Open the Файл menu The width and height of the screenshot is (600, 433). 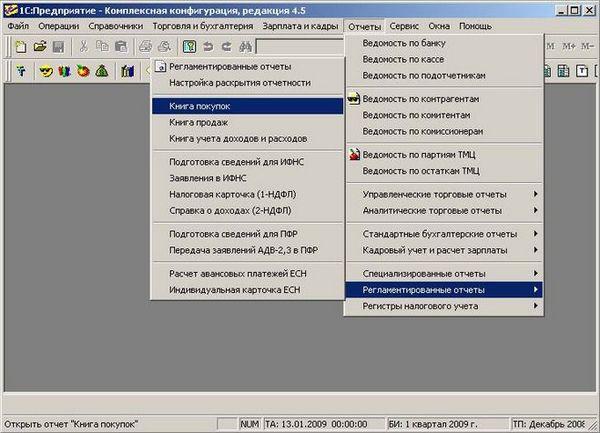18,26
